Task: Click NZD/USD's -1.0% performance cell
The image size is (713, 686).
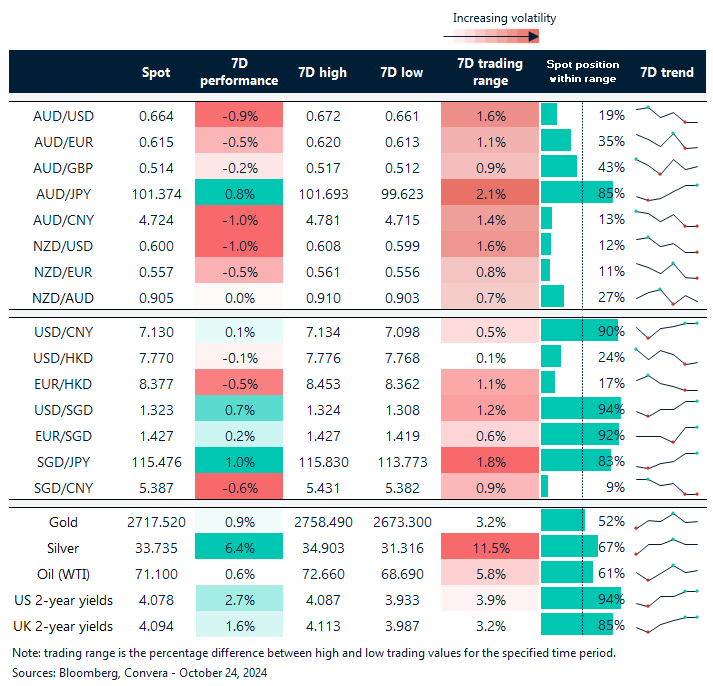Action: point(239,244)
